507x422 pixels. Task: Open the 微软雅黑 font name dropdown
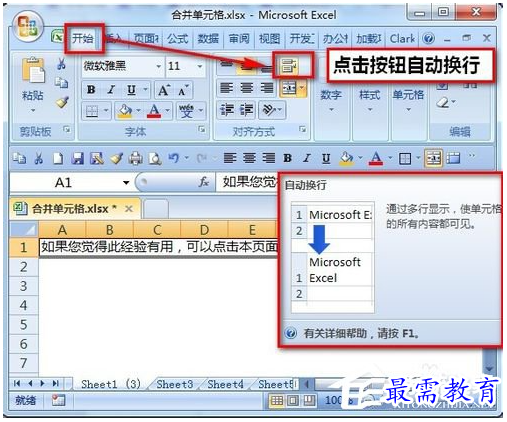click(x=159, y=66)
